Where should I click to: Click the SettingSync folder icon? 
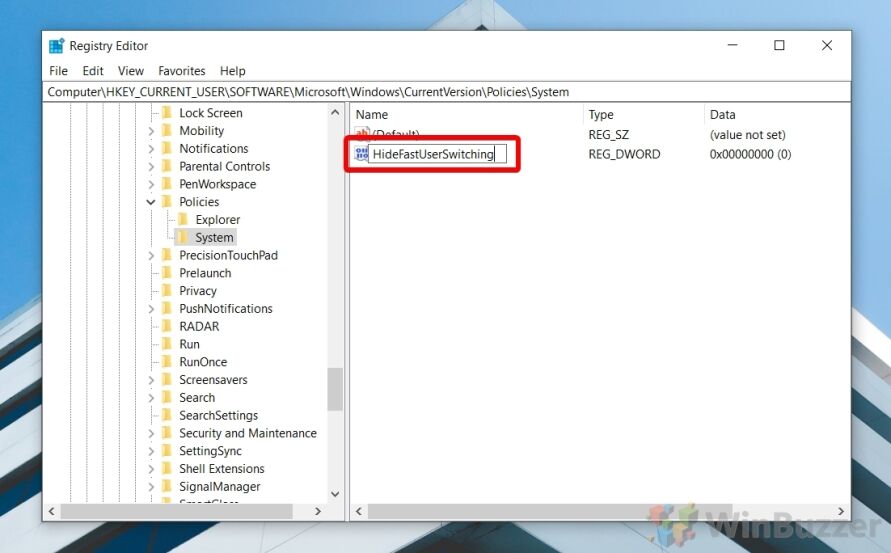(x=167, y=451)
